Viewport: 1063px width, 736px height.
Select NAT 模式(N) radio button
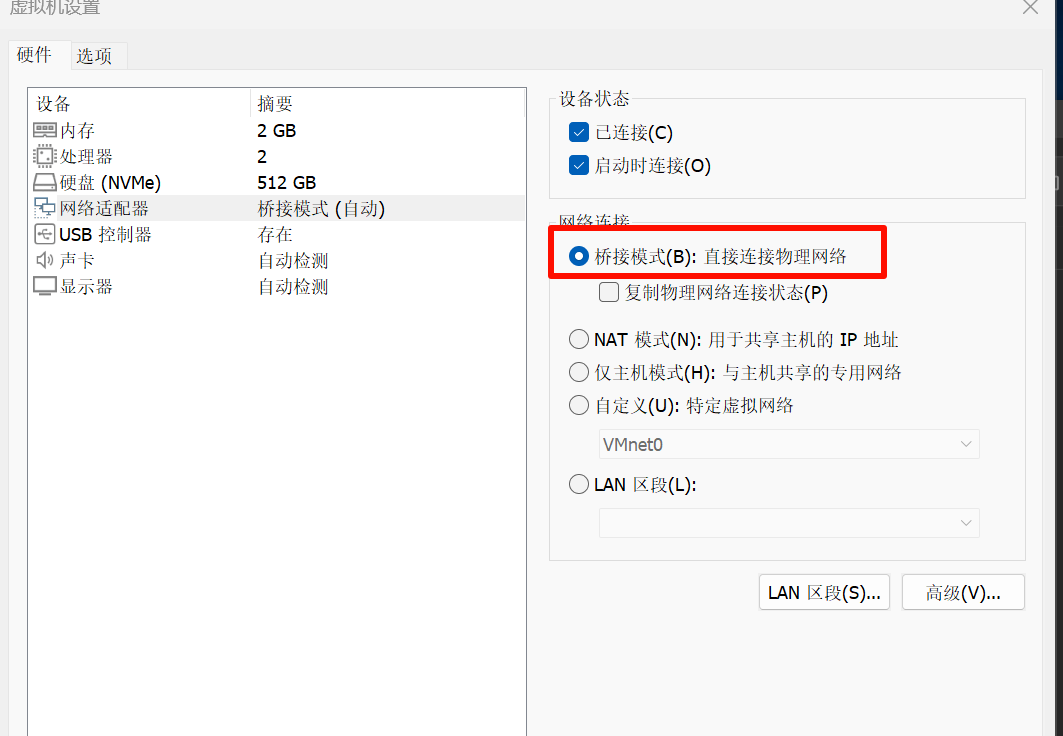578,340
